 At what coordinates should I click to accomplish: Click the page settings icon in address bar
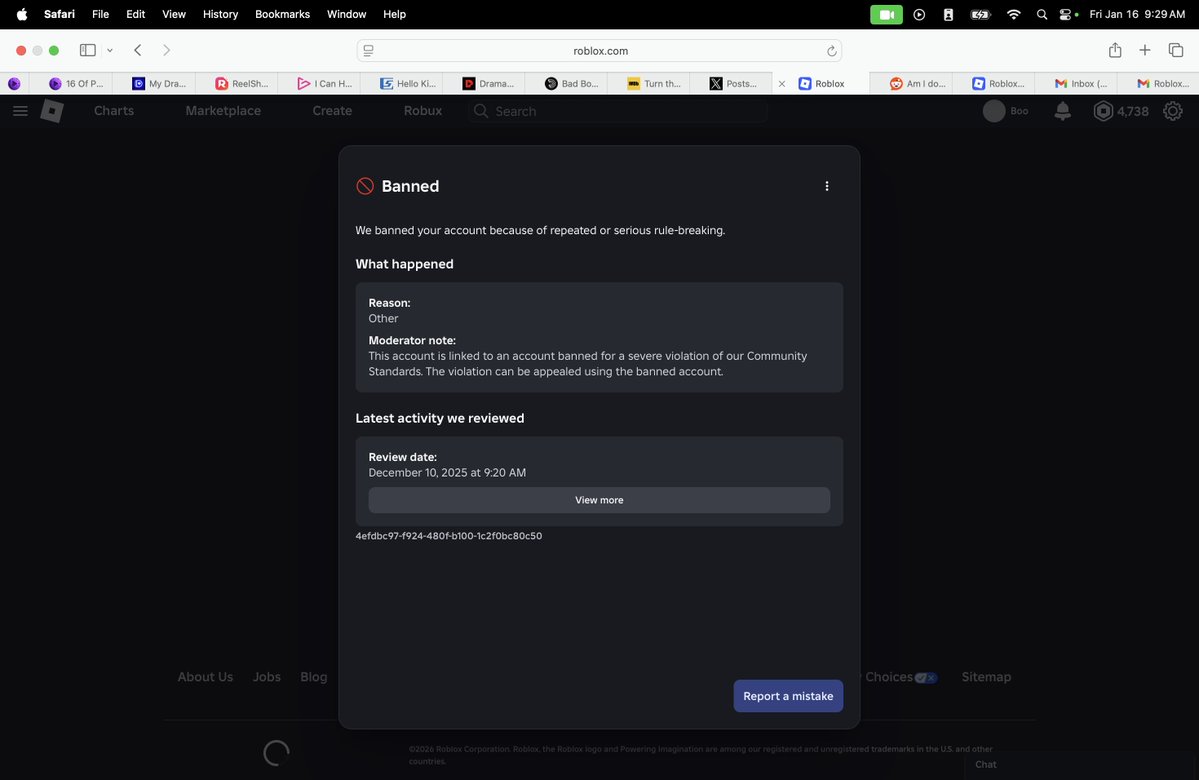tap(369, 50)
